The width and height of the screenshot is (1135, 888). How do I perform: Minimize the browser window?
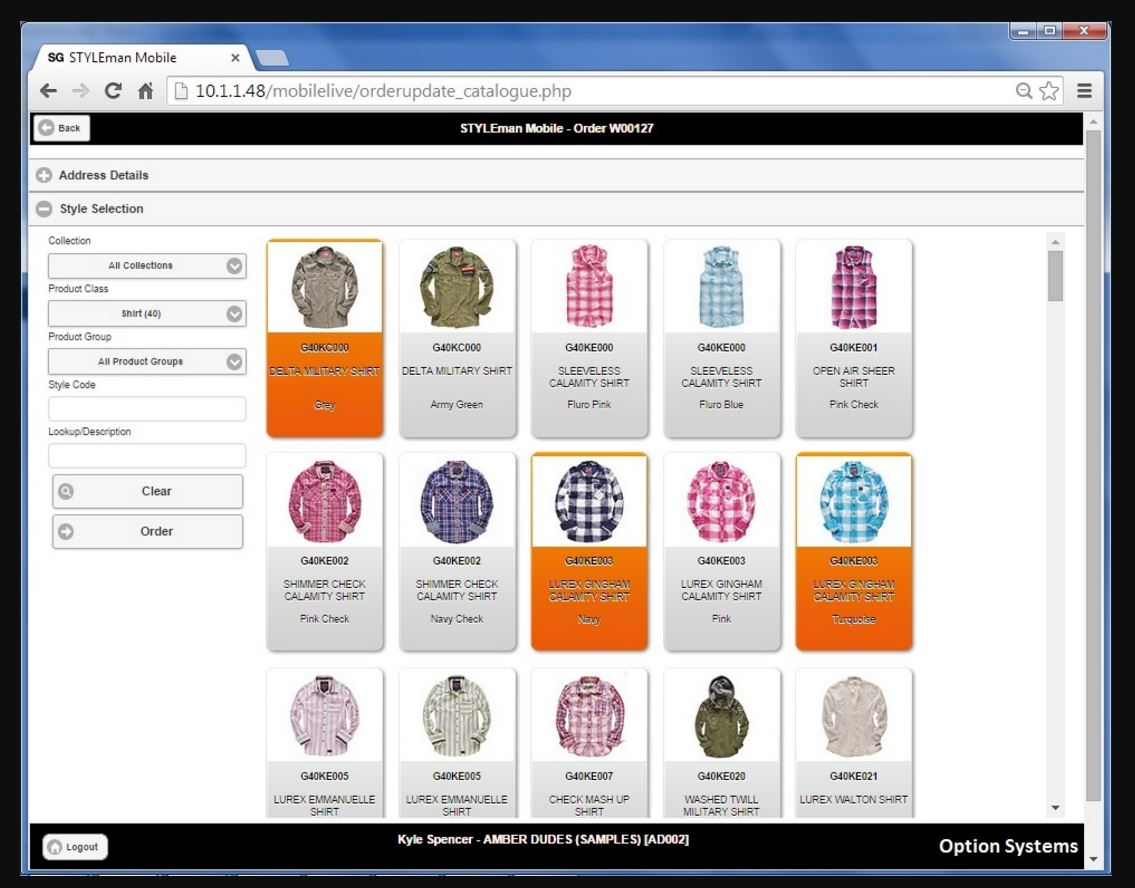[1023, 31]
